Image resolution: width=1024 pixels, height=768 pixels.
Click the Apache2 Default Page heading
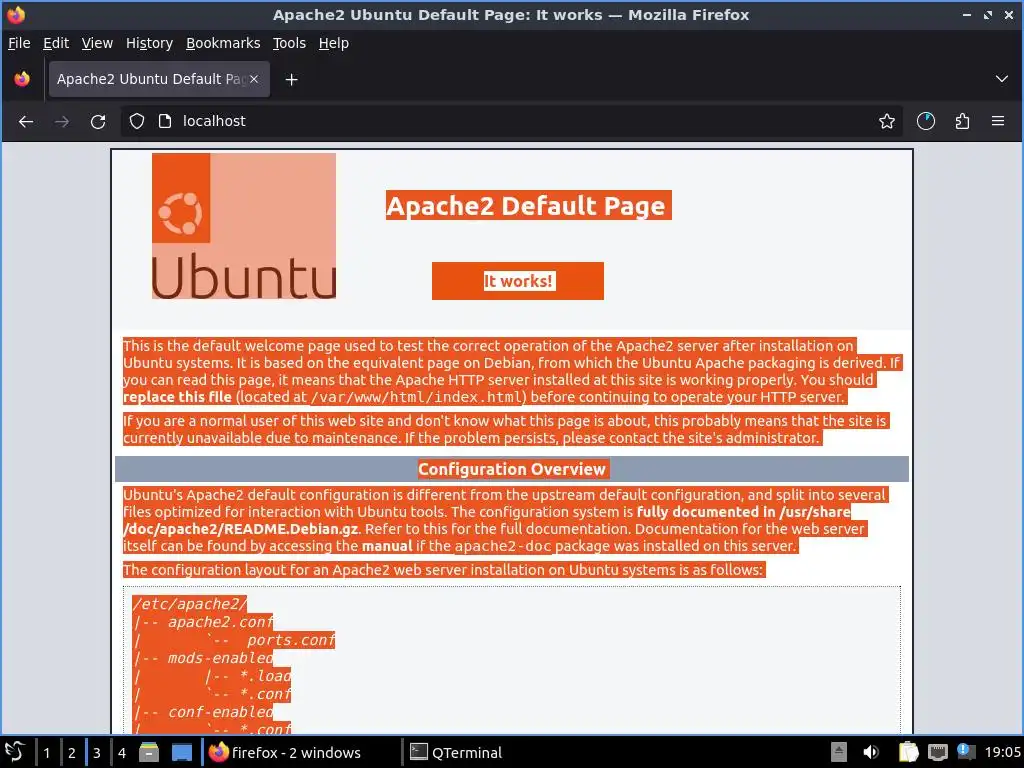coord(528,206)
